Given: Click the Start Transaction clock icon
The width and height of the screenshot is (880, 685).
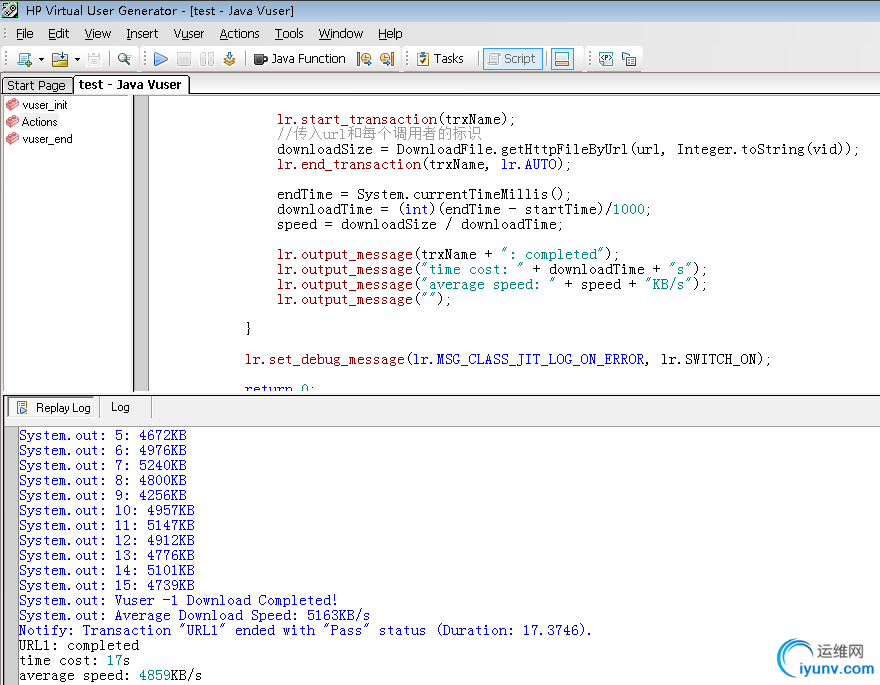Looking at the screenshot, I should pyautogui.click(x=364, y=59).
